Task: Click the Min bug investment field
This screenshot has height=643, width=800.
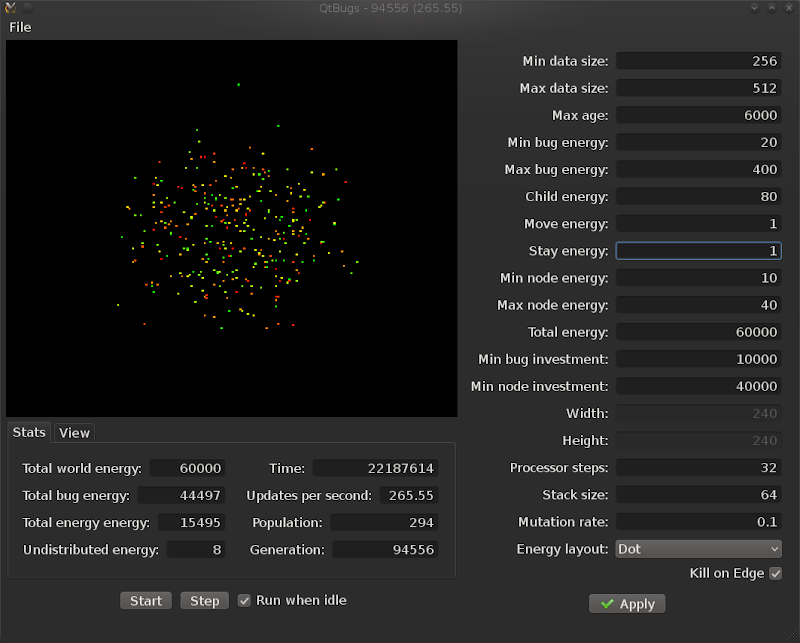Action: click(698, 359)
